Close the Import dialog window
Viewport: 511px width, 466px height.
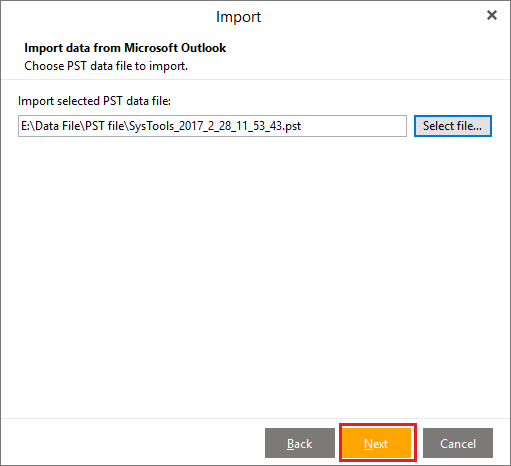[x=492, y=15]
